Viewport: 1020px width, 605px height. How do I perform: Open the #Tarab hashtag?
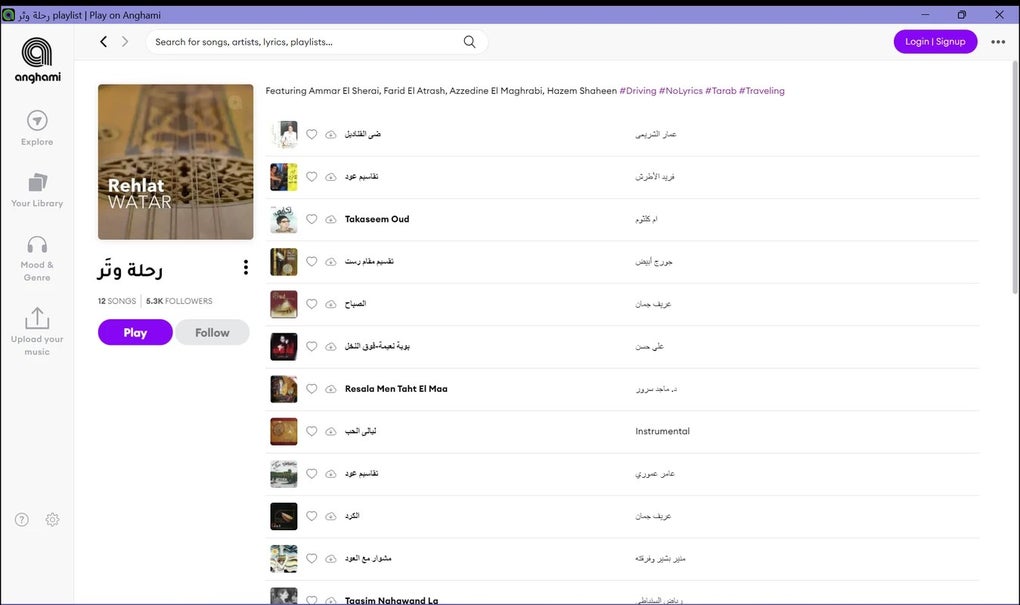click(x=723, y=90)
